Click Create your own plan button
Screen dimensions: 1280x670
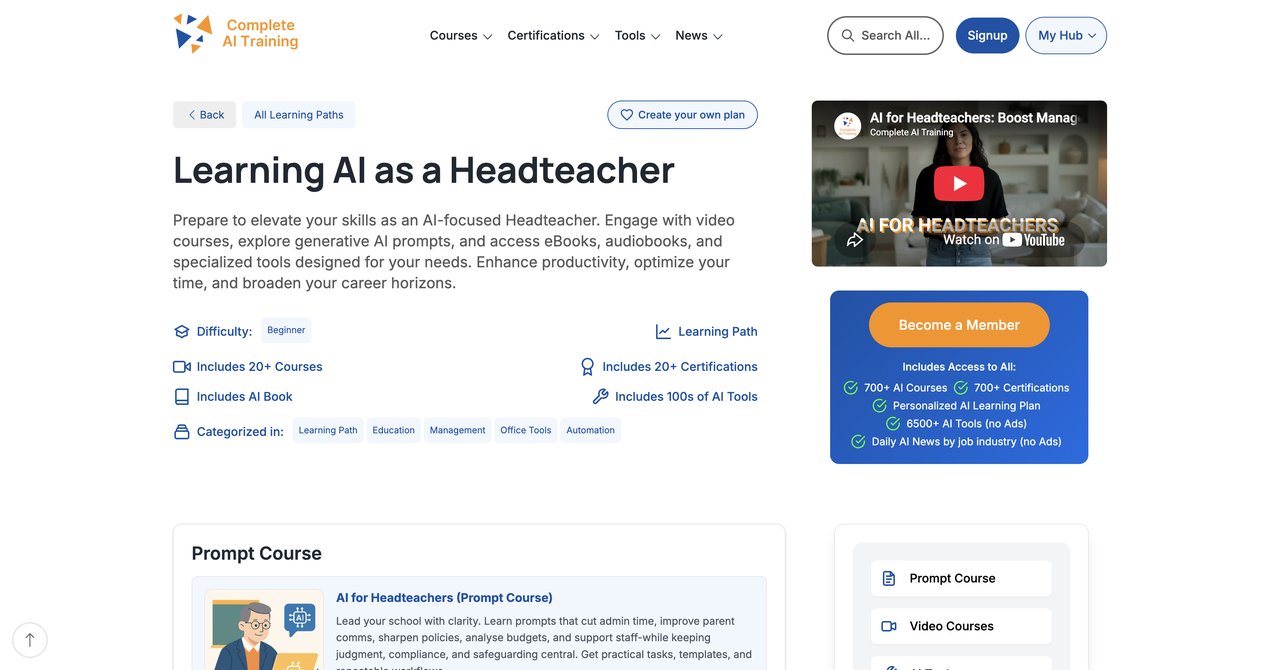(682, 115)
